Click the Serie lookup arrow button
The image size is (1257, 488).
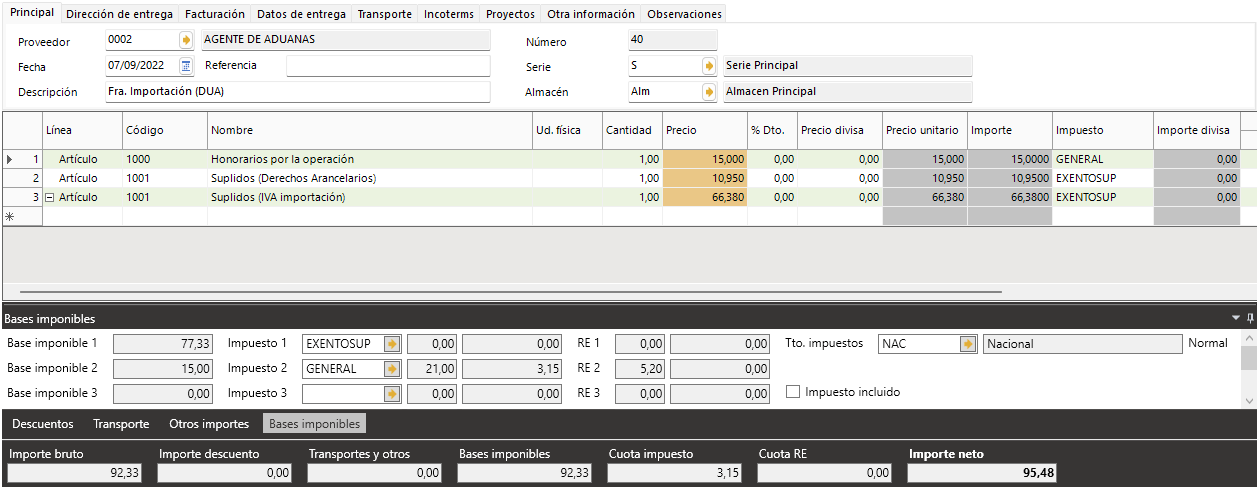point(709,66)
